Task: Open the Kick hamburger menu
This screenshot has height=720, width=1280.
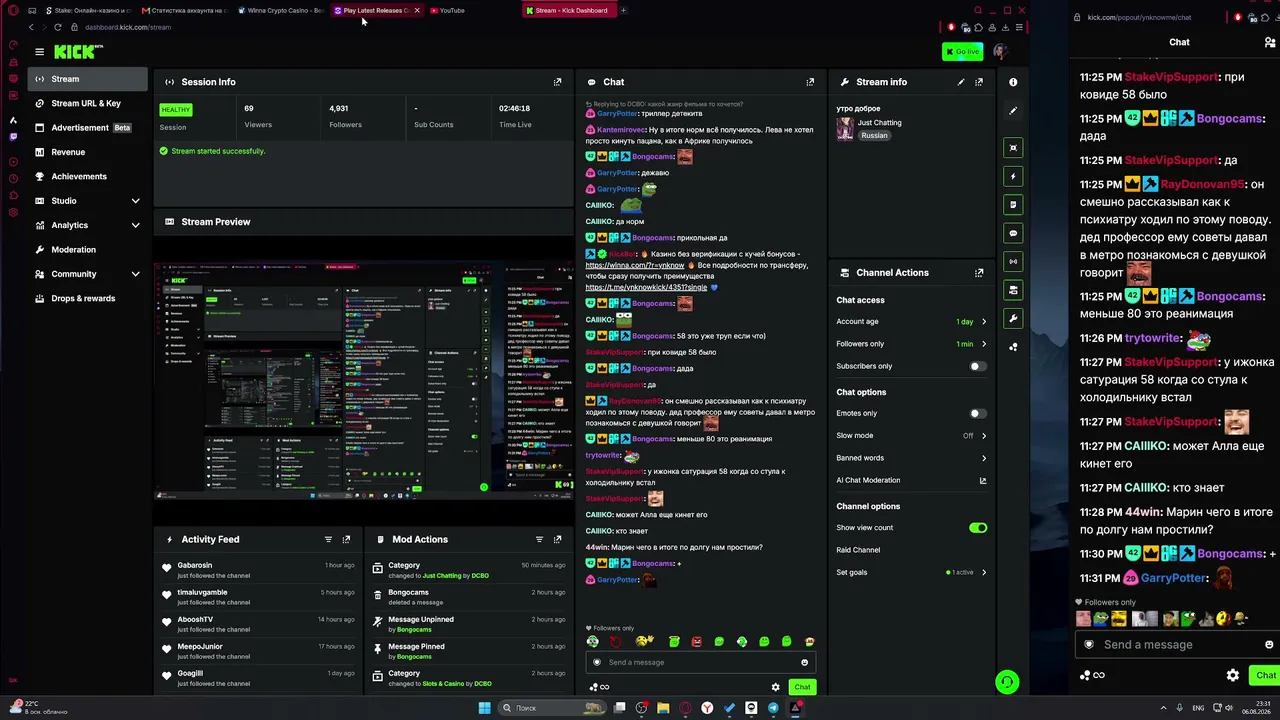Action: point(39,51)
